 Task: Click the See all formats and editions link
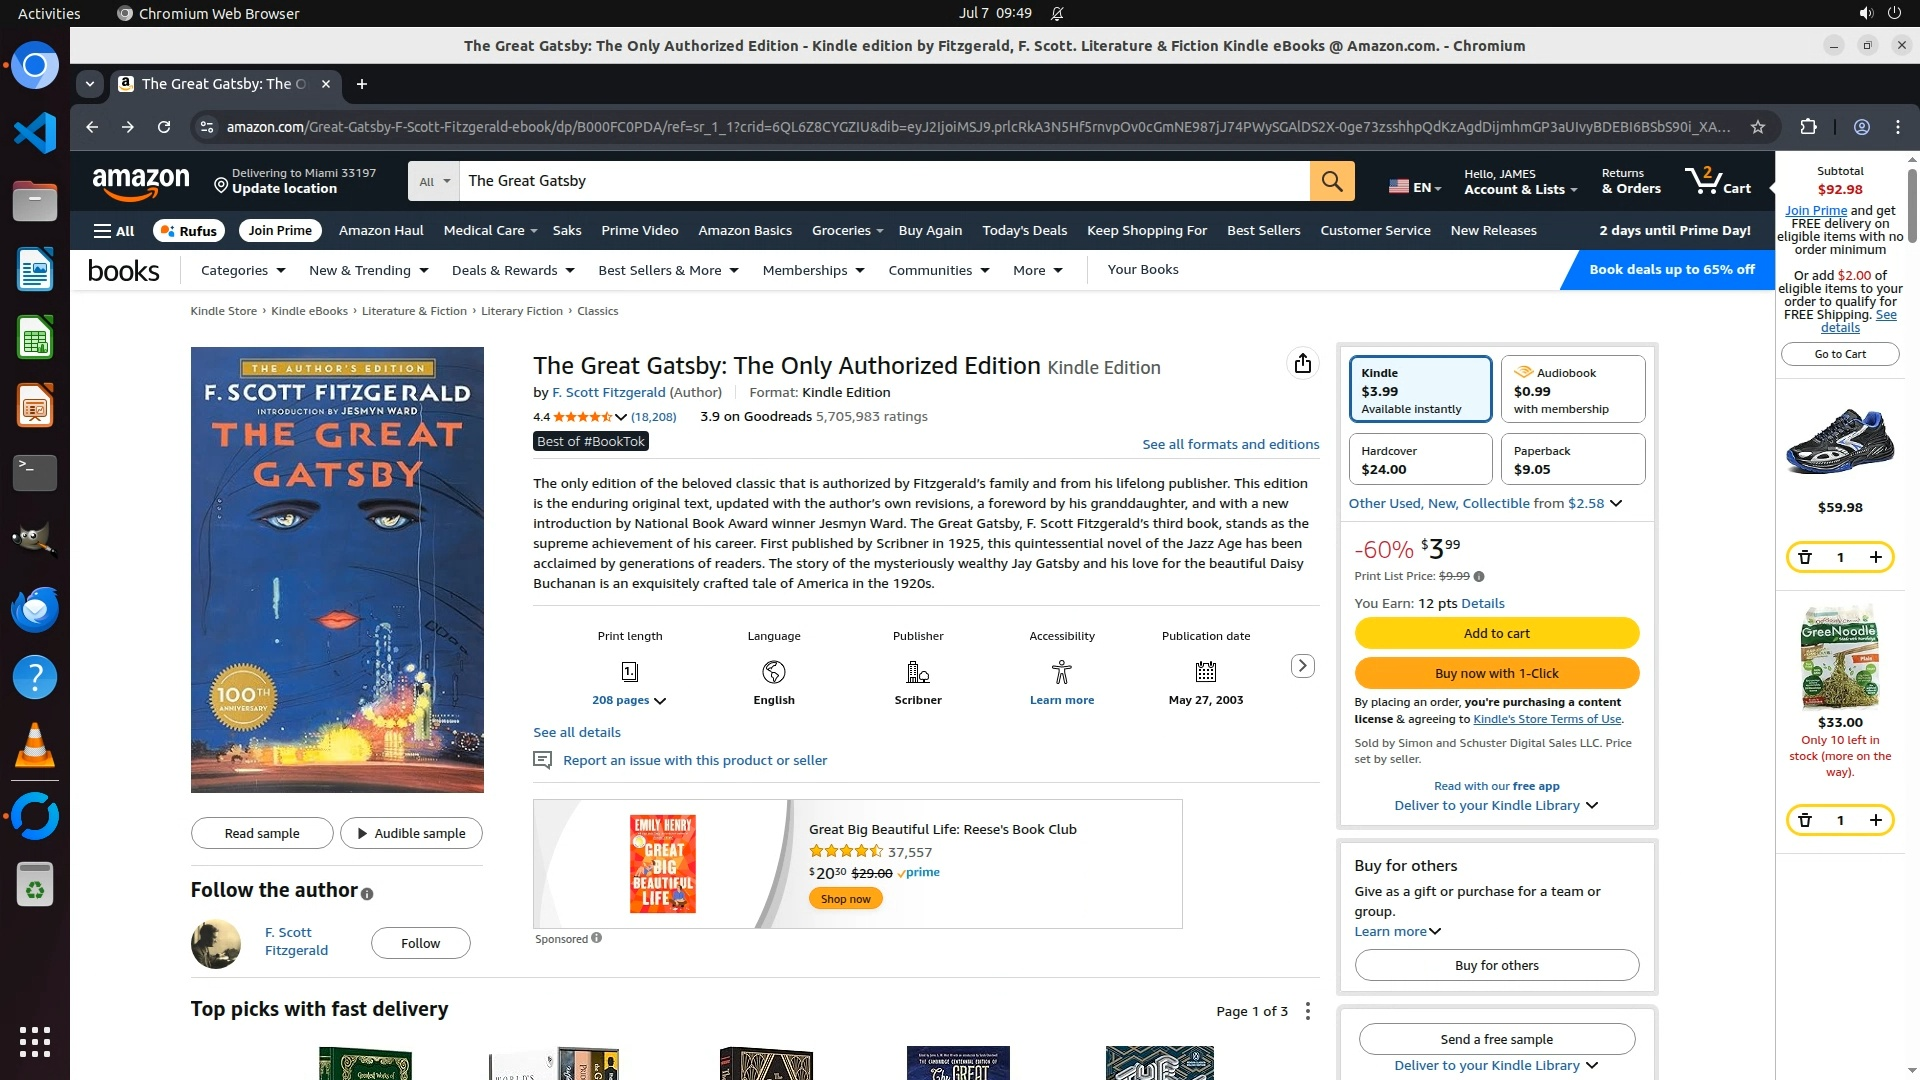pos(1230,444)
